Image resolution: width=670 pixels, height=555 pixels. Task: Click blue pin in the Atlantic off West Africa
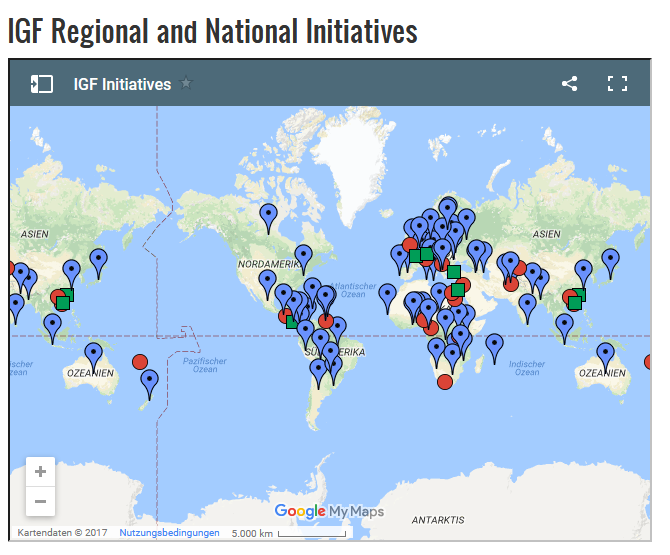(x=387, y=294)
